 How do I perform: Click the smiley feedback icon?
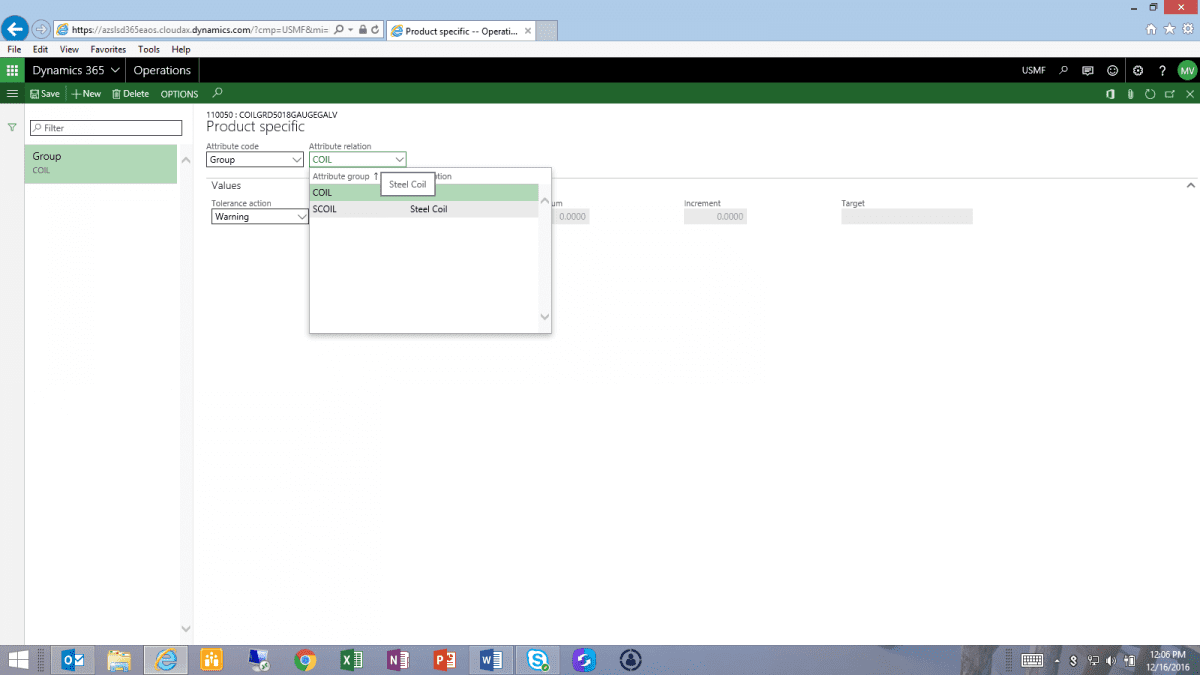point(1113,70)
